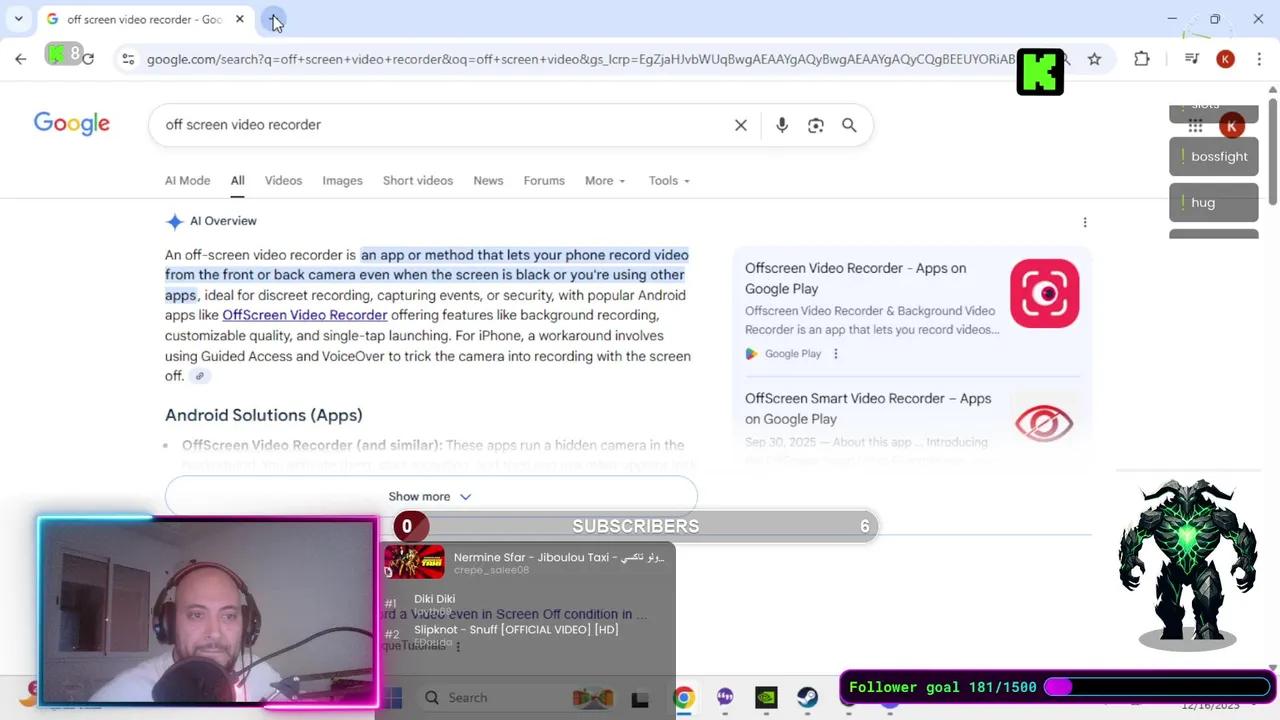Screen dimensions: 1280x720
Task: Click the hug overlay button
Action: pyautogui.click(x=1214, y=202)
